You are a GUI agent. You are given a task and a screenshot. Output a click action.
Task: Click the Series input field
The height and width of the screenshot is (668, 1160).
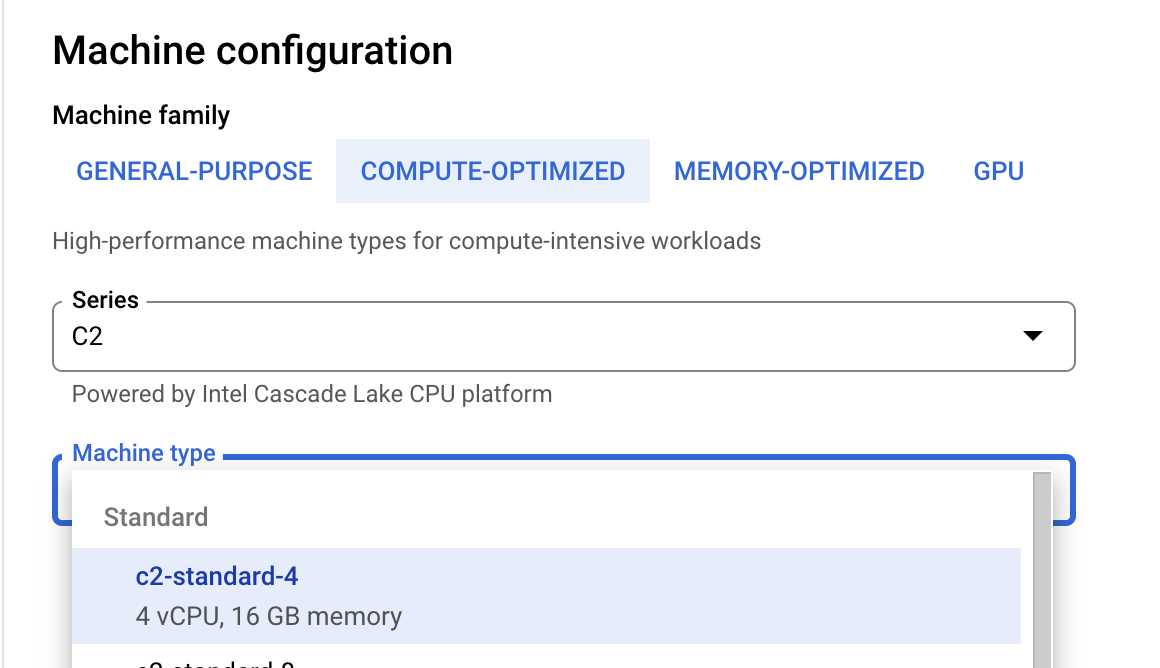[400, 336]
